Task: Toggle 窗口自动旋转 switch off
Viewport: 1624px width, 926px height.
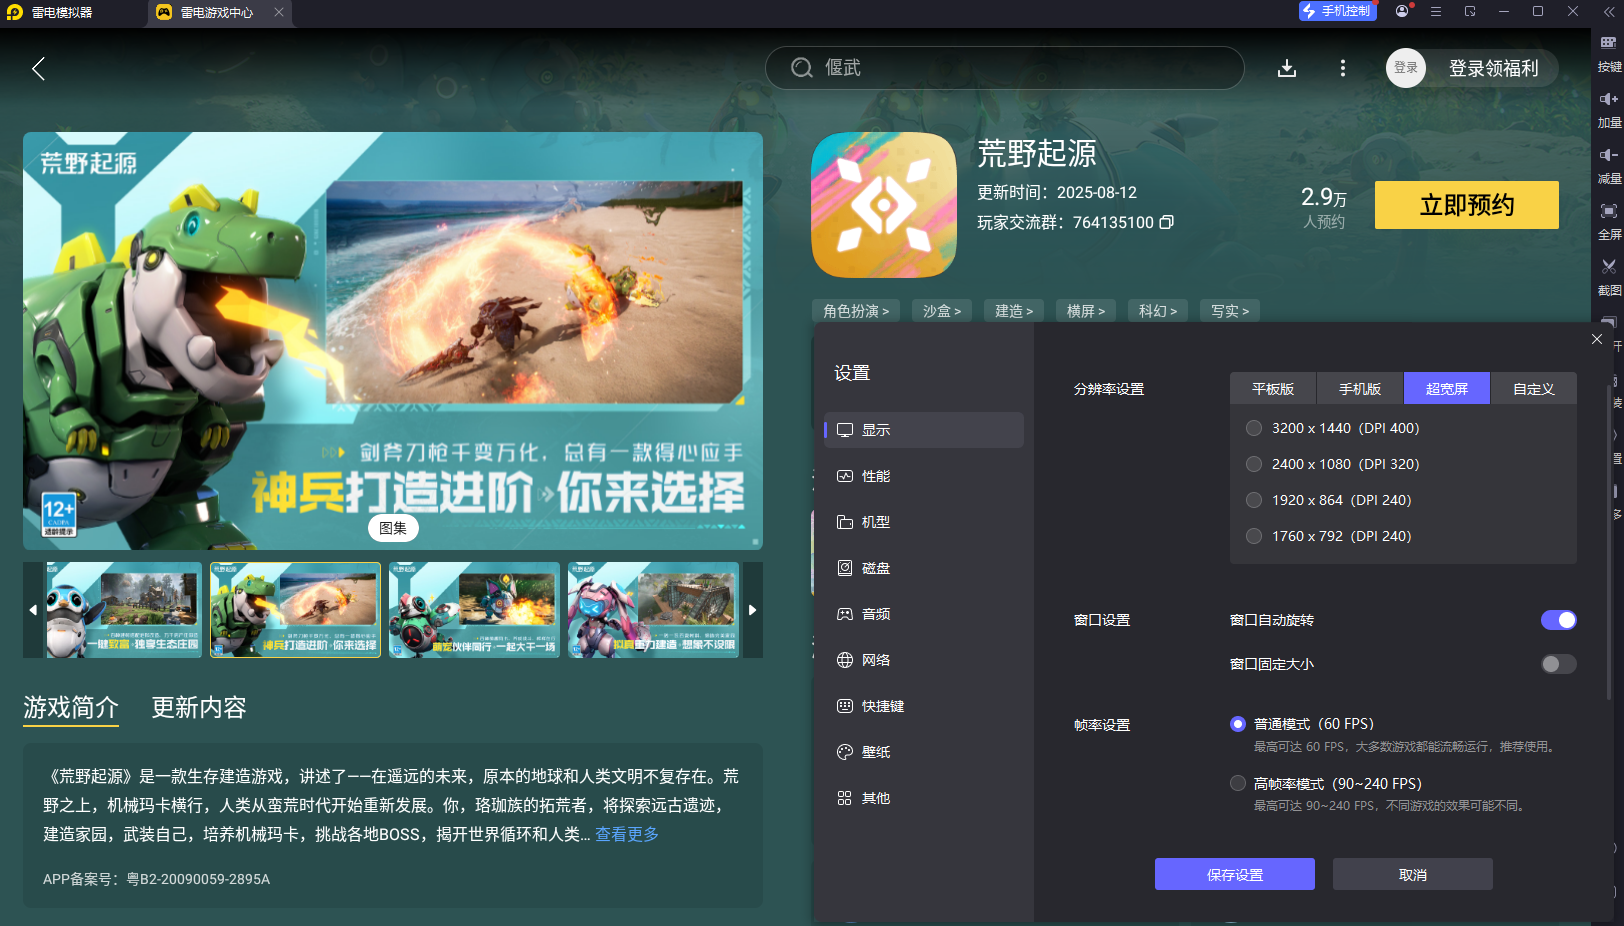Action: pos(1558,620)
